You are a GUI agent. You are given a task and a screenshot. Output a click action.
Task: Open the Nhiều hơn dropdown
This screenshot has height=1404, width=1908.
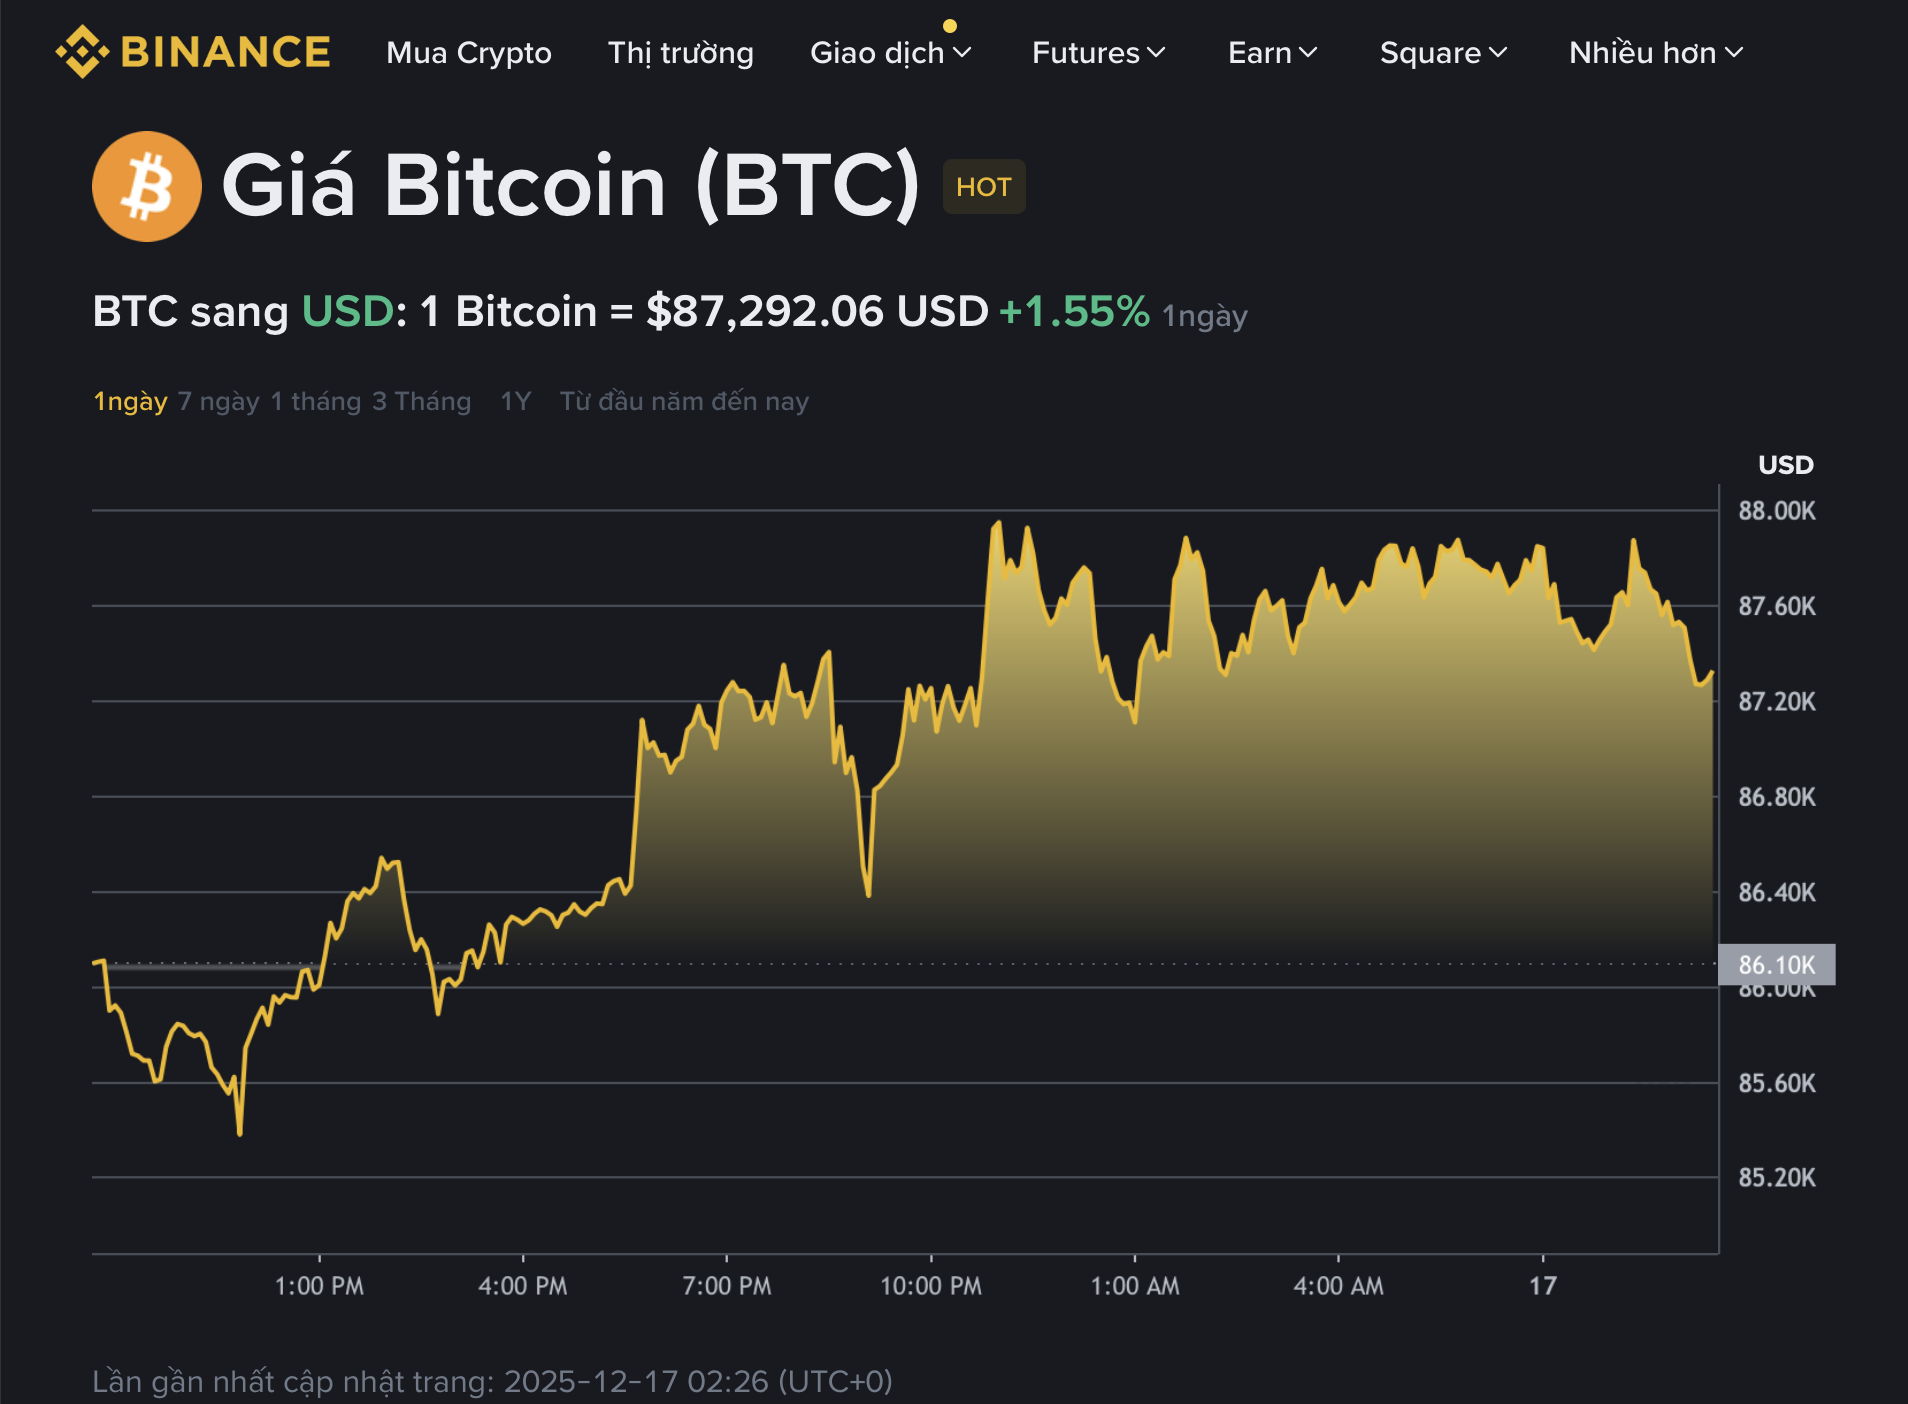(x=1643, y=53)
